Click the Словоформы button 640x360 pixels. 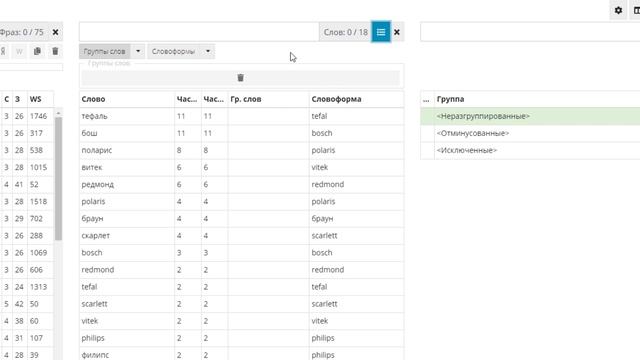coord(174,51)
